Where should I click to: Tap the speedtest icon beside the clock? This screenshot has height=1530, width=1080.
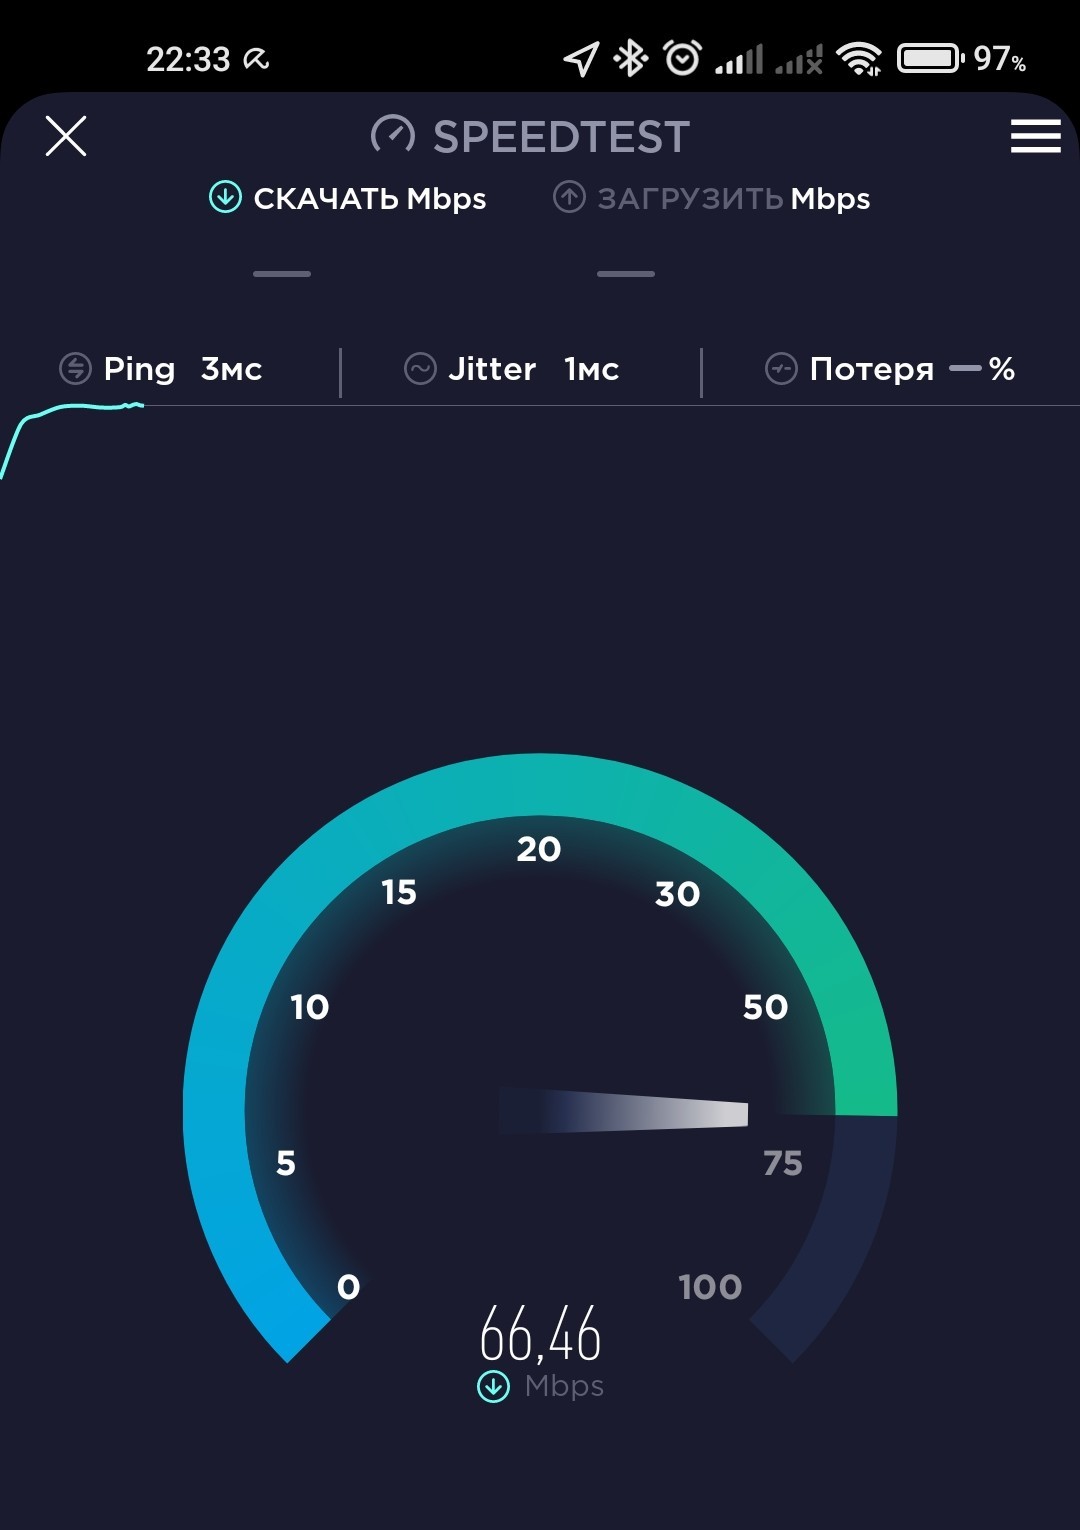pos(257,61)
